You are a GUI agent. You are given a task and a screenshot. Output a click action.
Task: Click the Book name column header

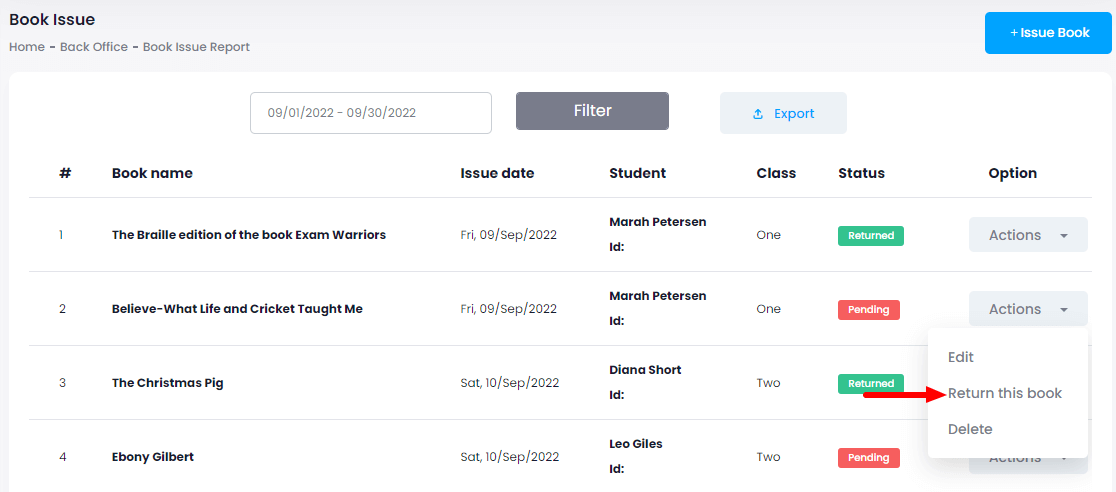click(152, 173)
